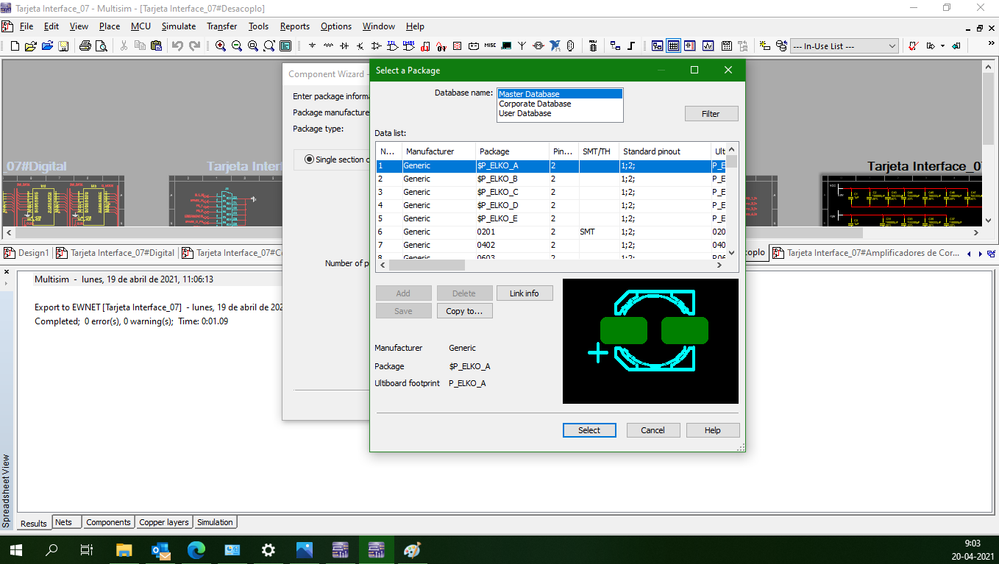Click the New design toolbar icon
This screenshot has width=999, height=564.
pos(15,46)
